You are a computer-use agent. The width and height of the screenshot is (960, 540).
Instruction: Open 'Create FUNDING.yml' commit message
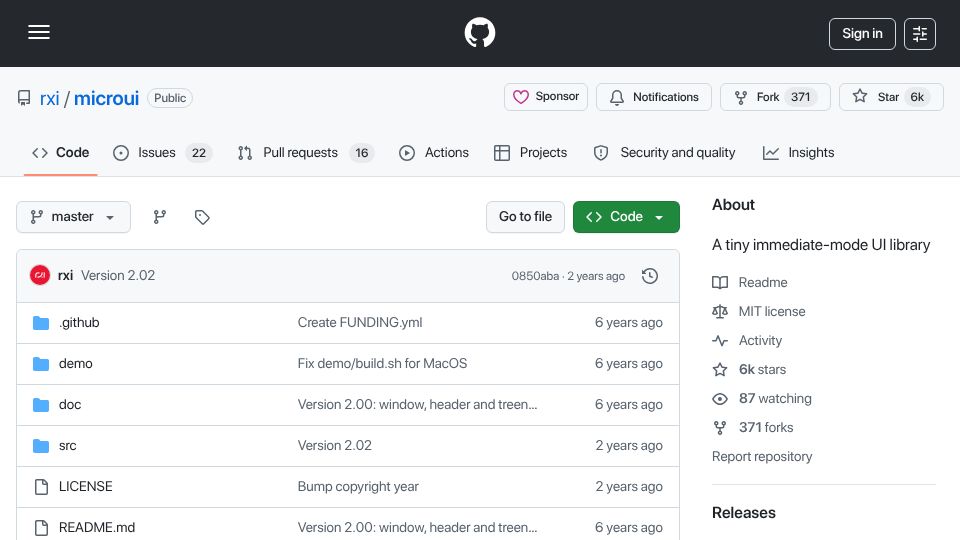coord(360,323)
